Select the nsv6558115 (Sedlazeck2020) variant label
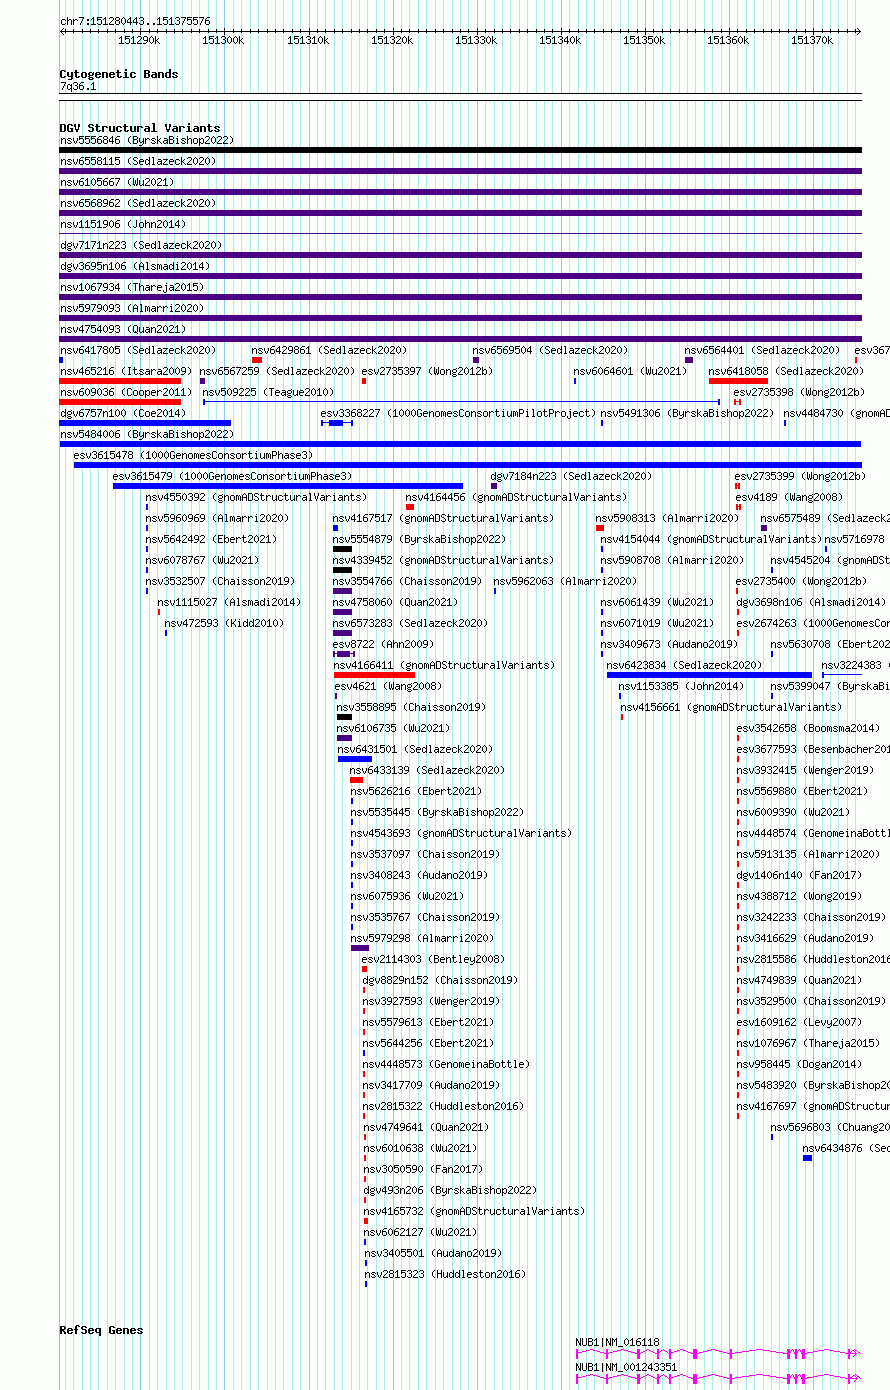Screen dimensions: 890x1390 click(x=138, y=162)
